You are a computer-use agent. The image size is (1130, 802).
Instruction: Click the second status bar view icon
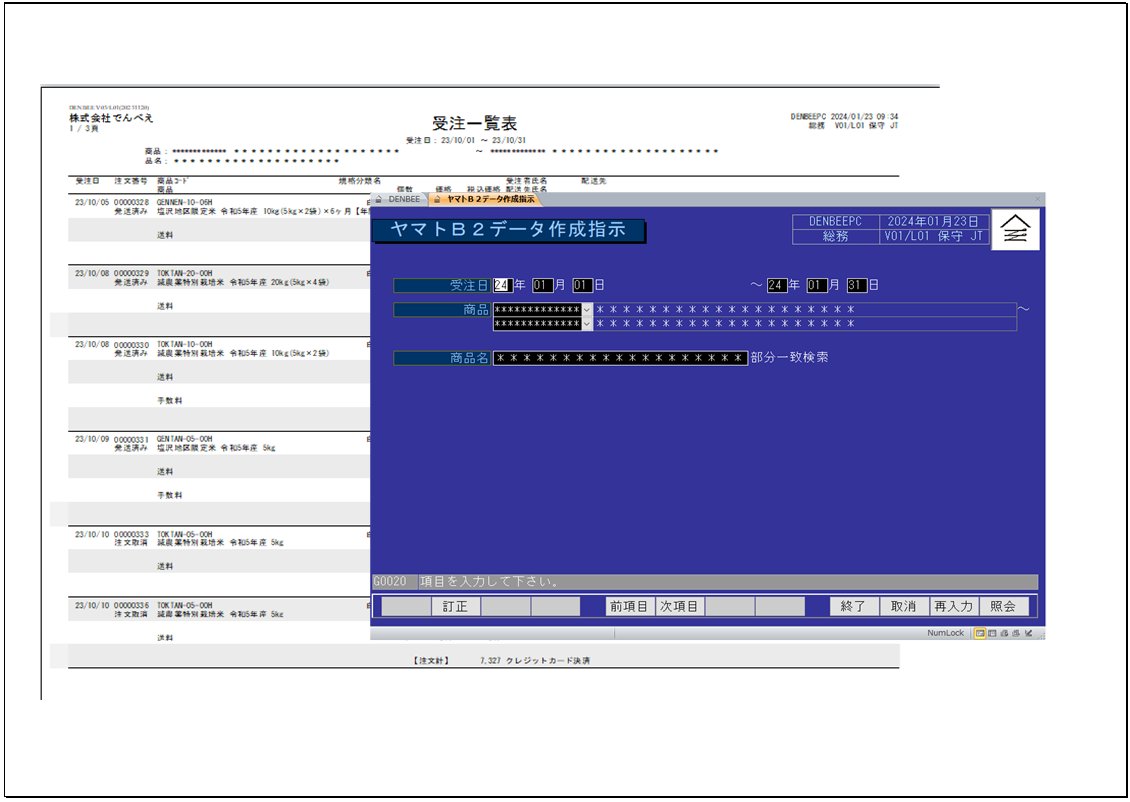[x=992, y=633]
